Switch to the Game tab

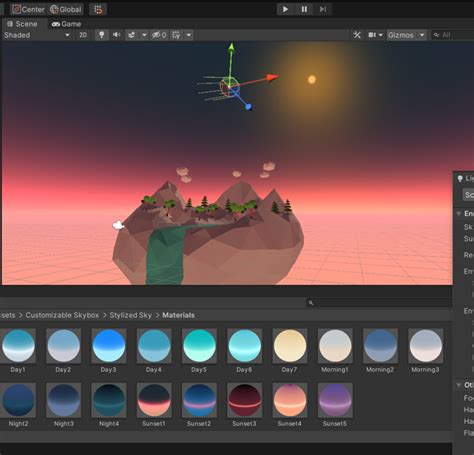coord(66,24)
